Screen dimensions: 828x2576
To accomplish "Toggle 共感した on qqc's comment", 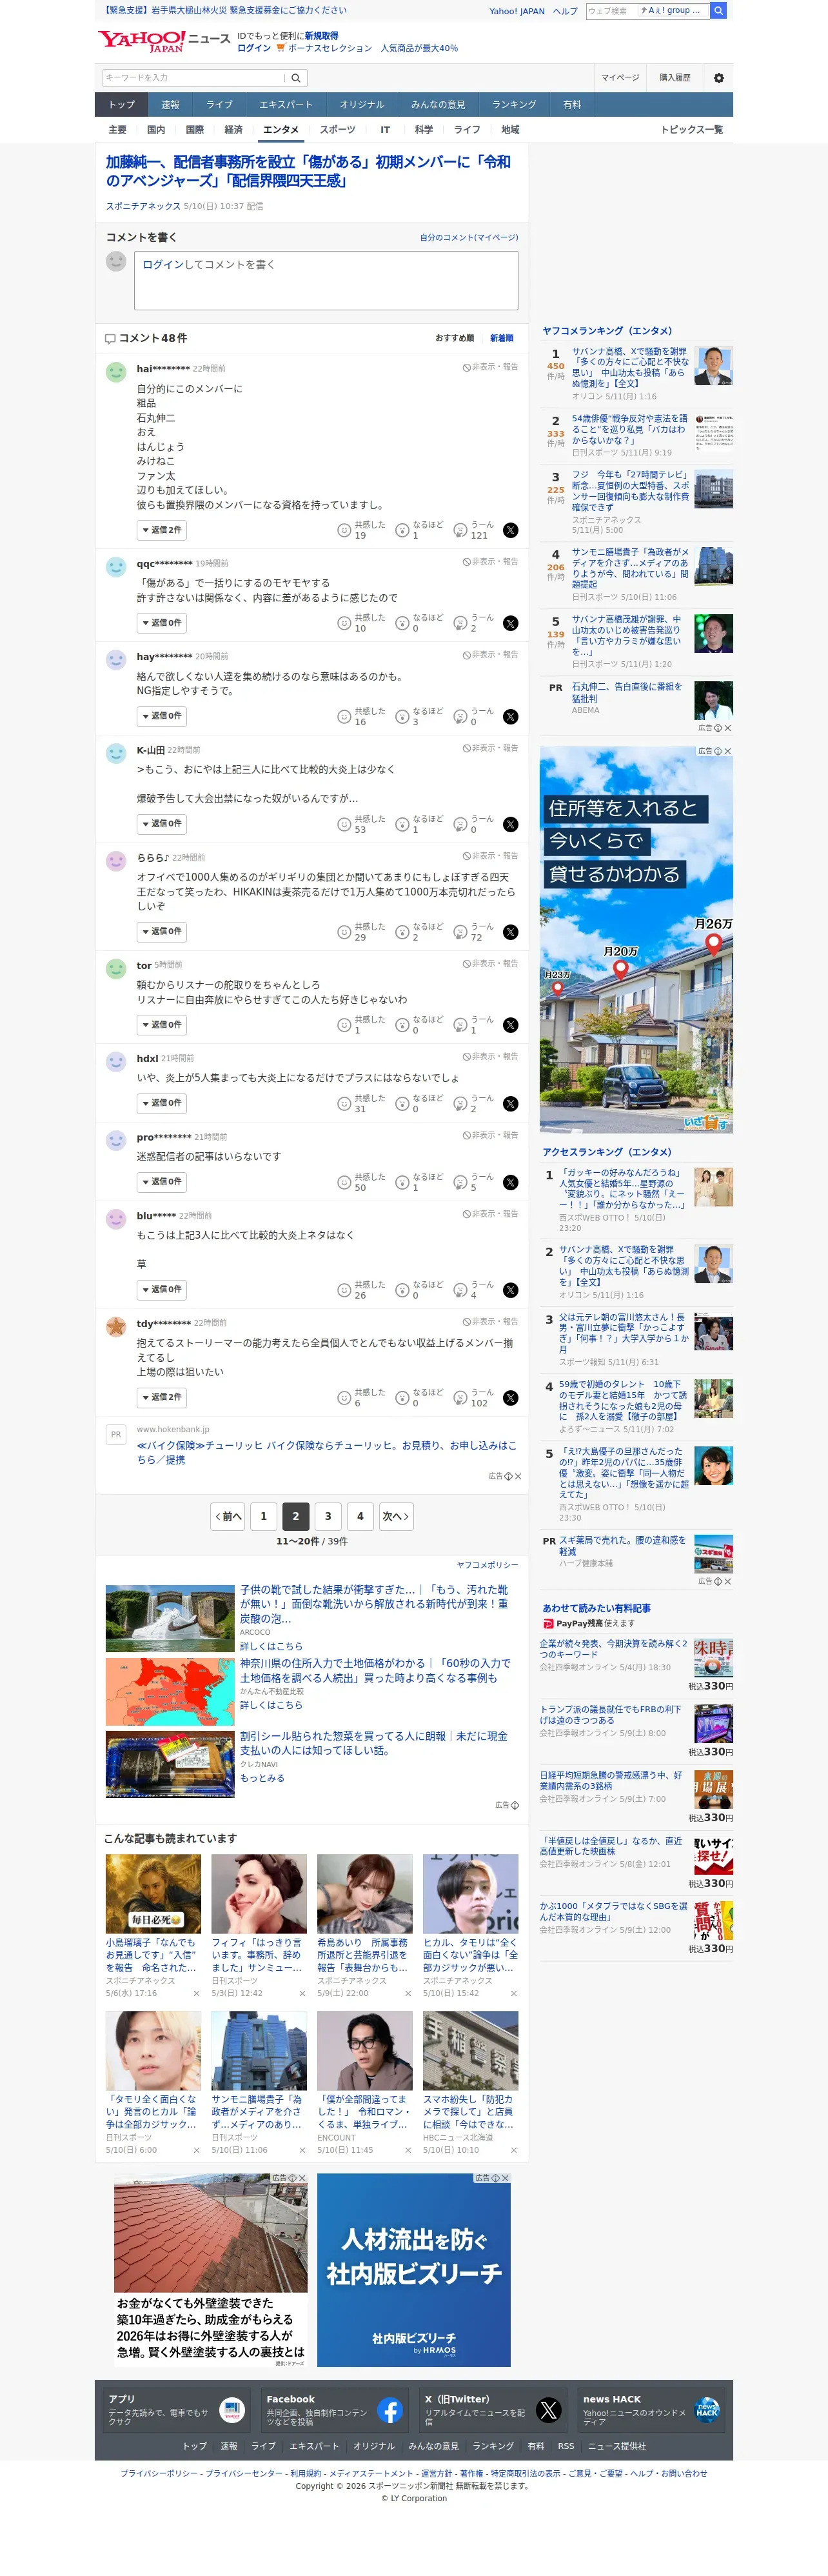I will pyautogui.click(x=361, y=624).
